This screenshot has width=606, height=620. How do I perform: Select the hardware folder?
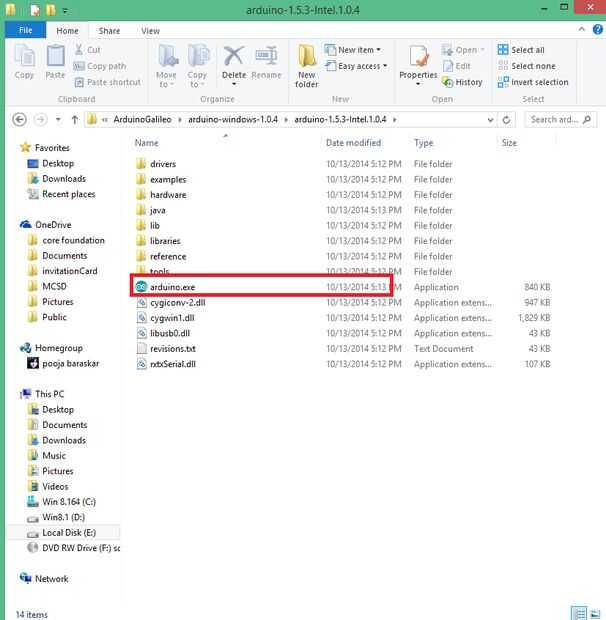tap(168, 195)
